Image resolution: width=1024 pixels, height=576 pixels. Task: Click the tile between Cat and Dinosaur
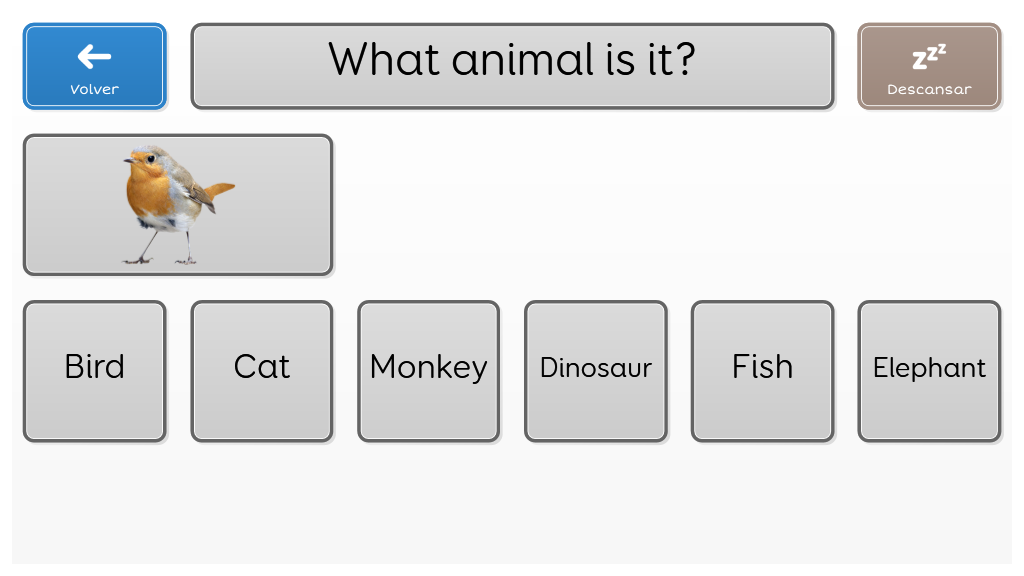pos(428,371)
